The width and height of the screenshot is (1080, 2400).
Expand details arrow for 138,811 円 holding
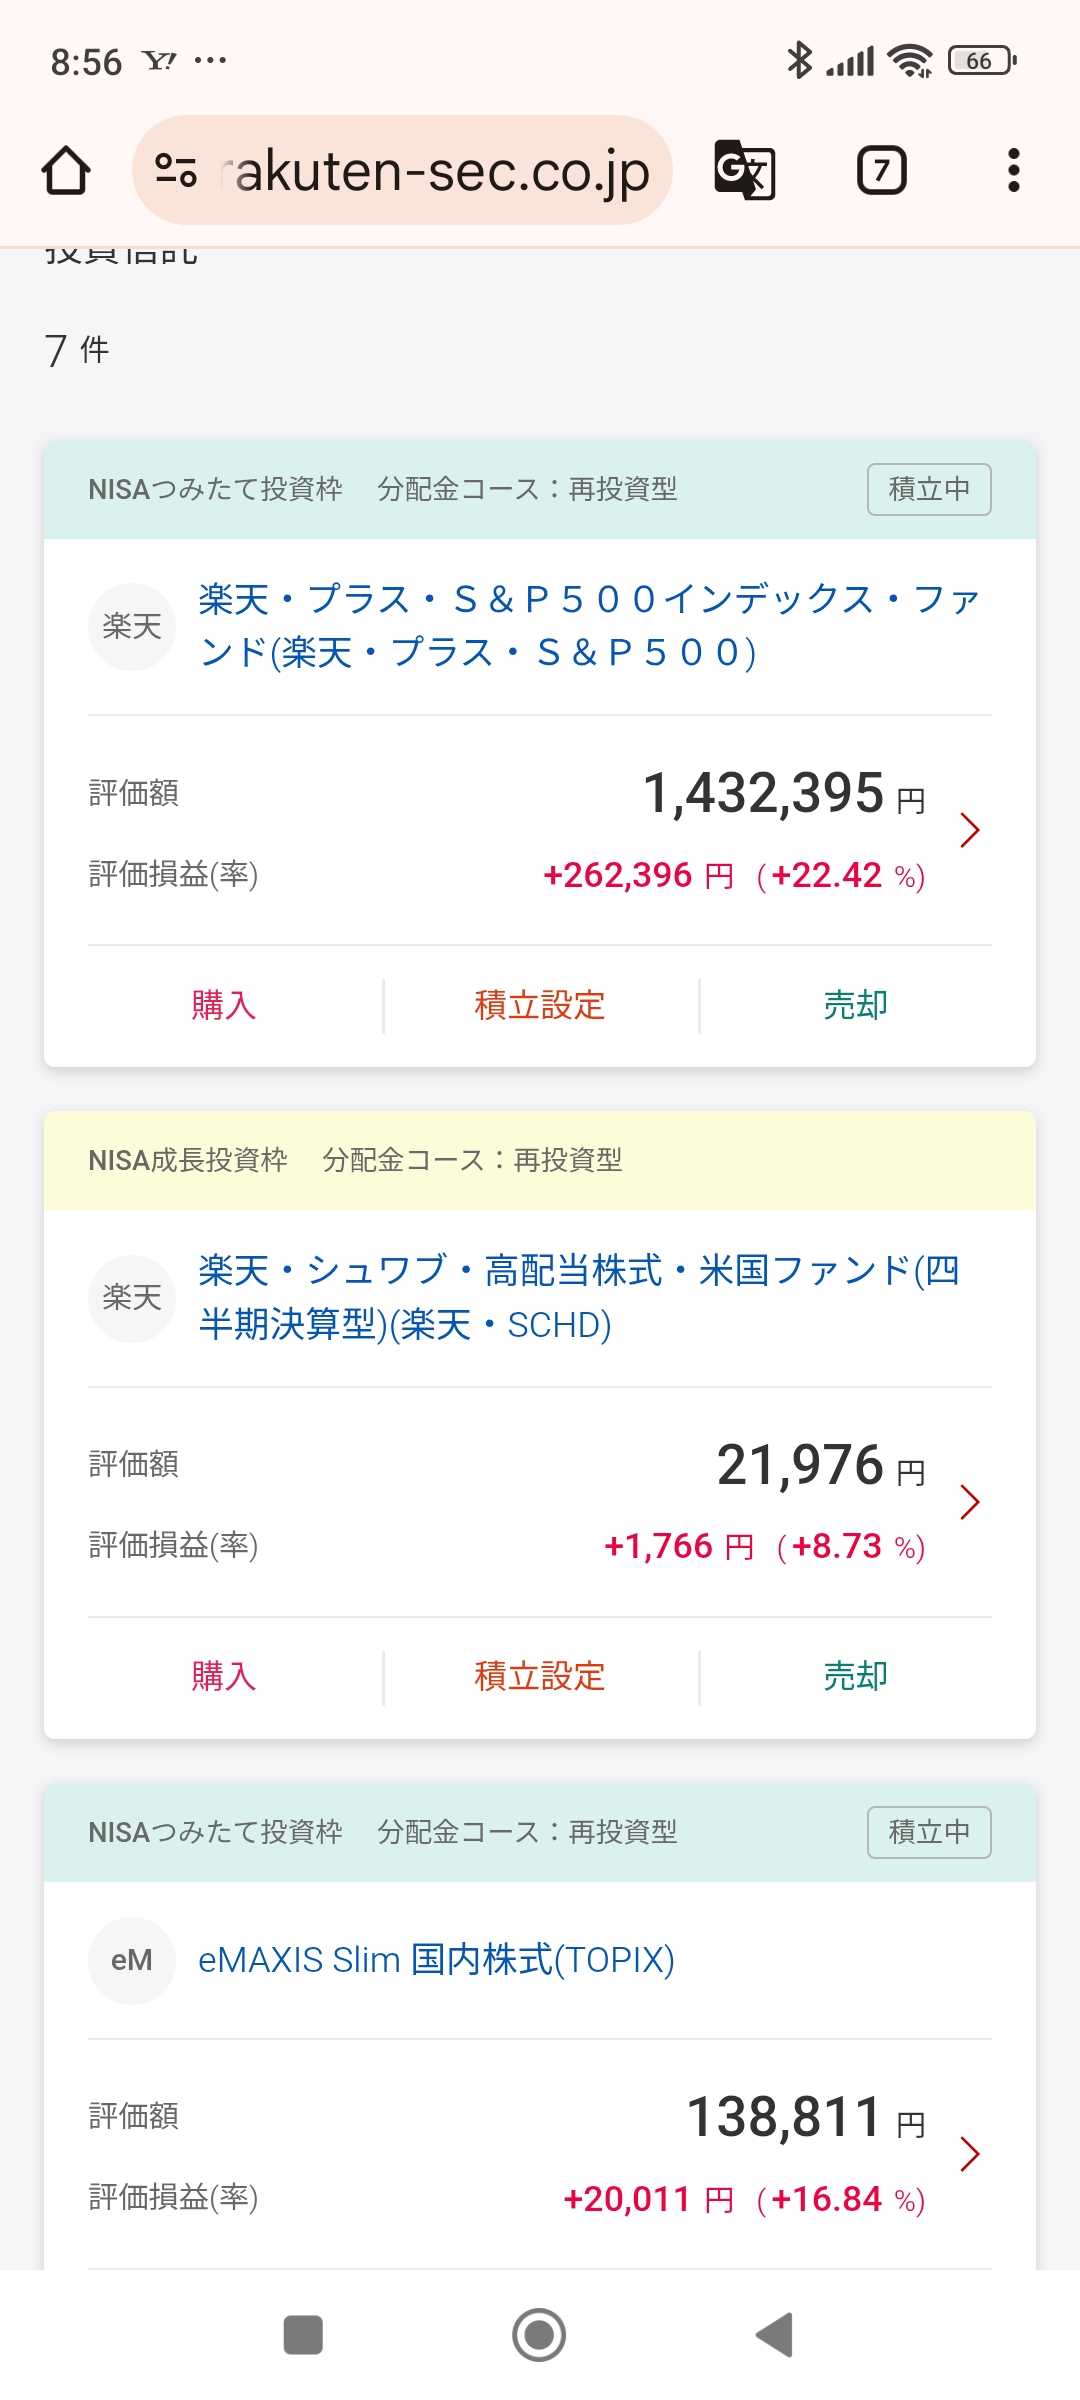[x=969, y=2154]
